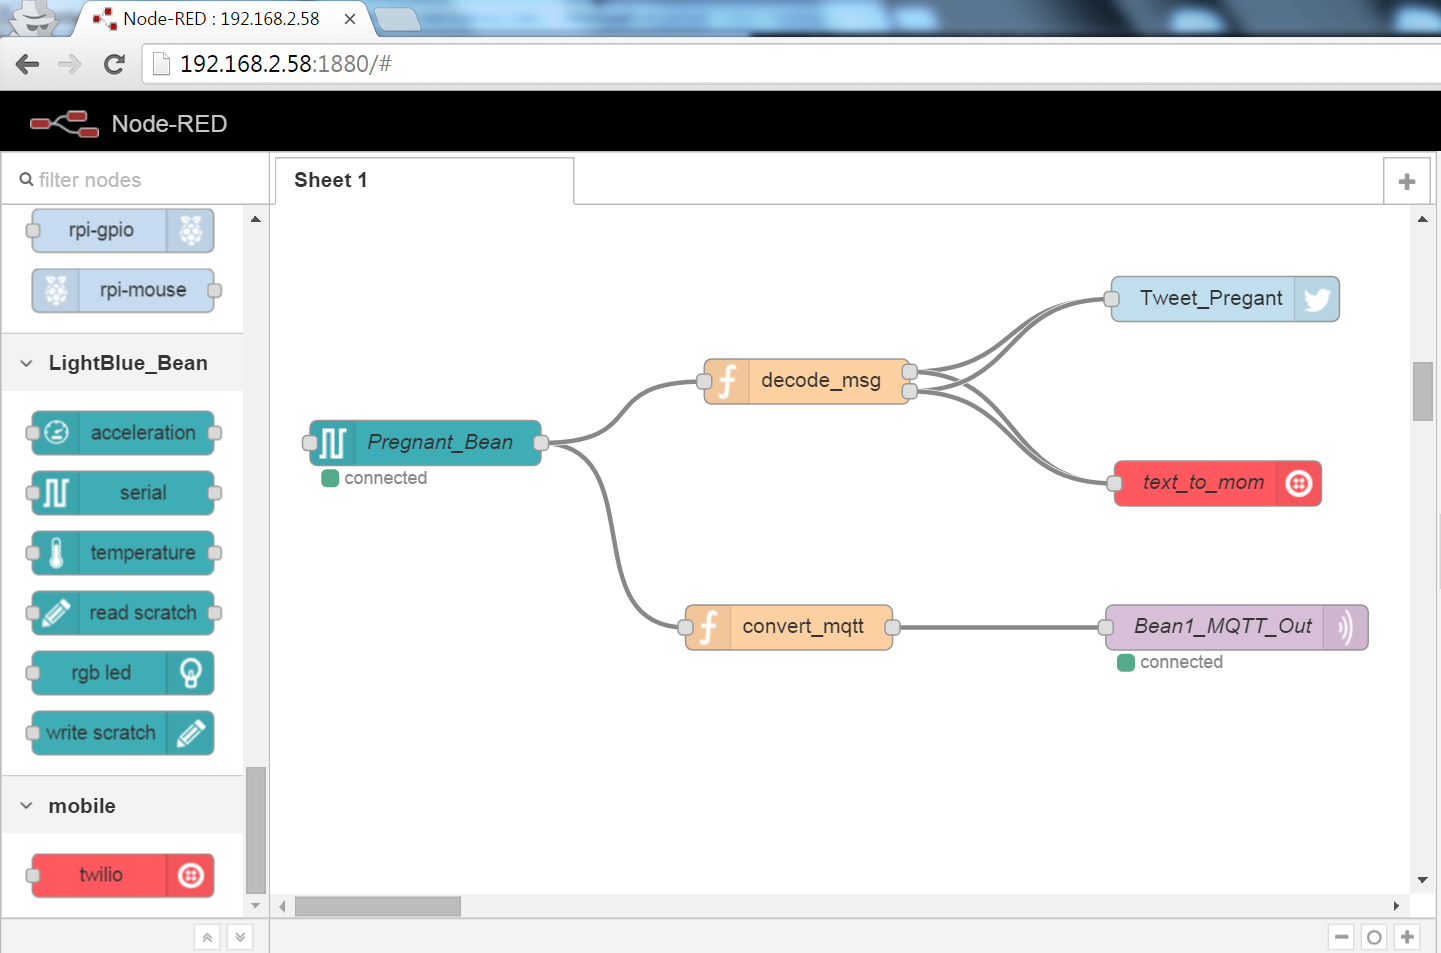Reset canvas zoom with circle button
The height and width of the screenshot is (953, 1441).
(x=1374, y=937)
